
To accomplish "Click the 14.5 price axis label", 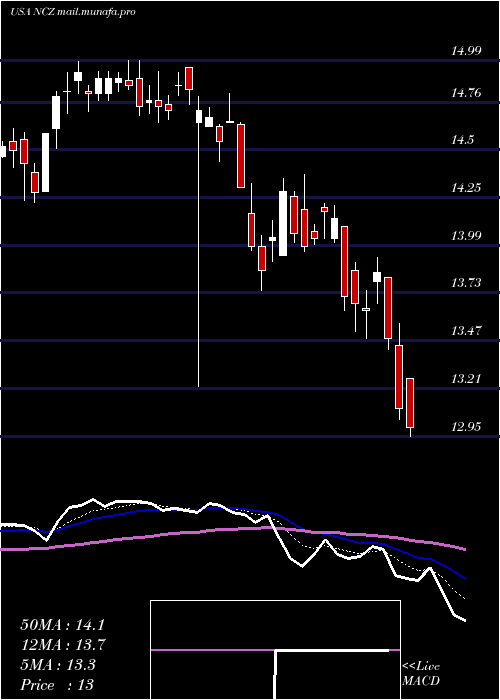I will point(462,140).
